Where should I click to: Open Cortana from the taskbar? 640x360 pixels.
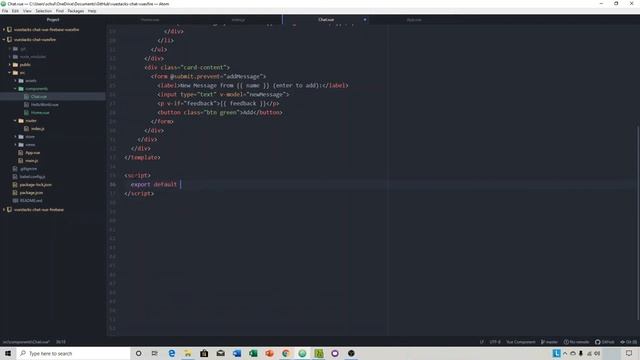click(x=138, y=353)
